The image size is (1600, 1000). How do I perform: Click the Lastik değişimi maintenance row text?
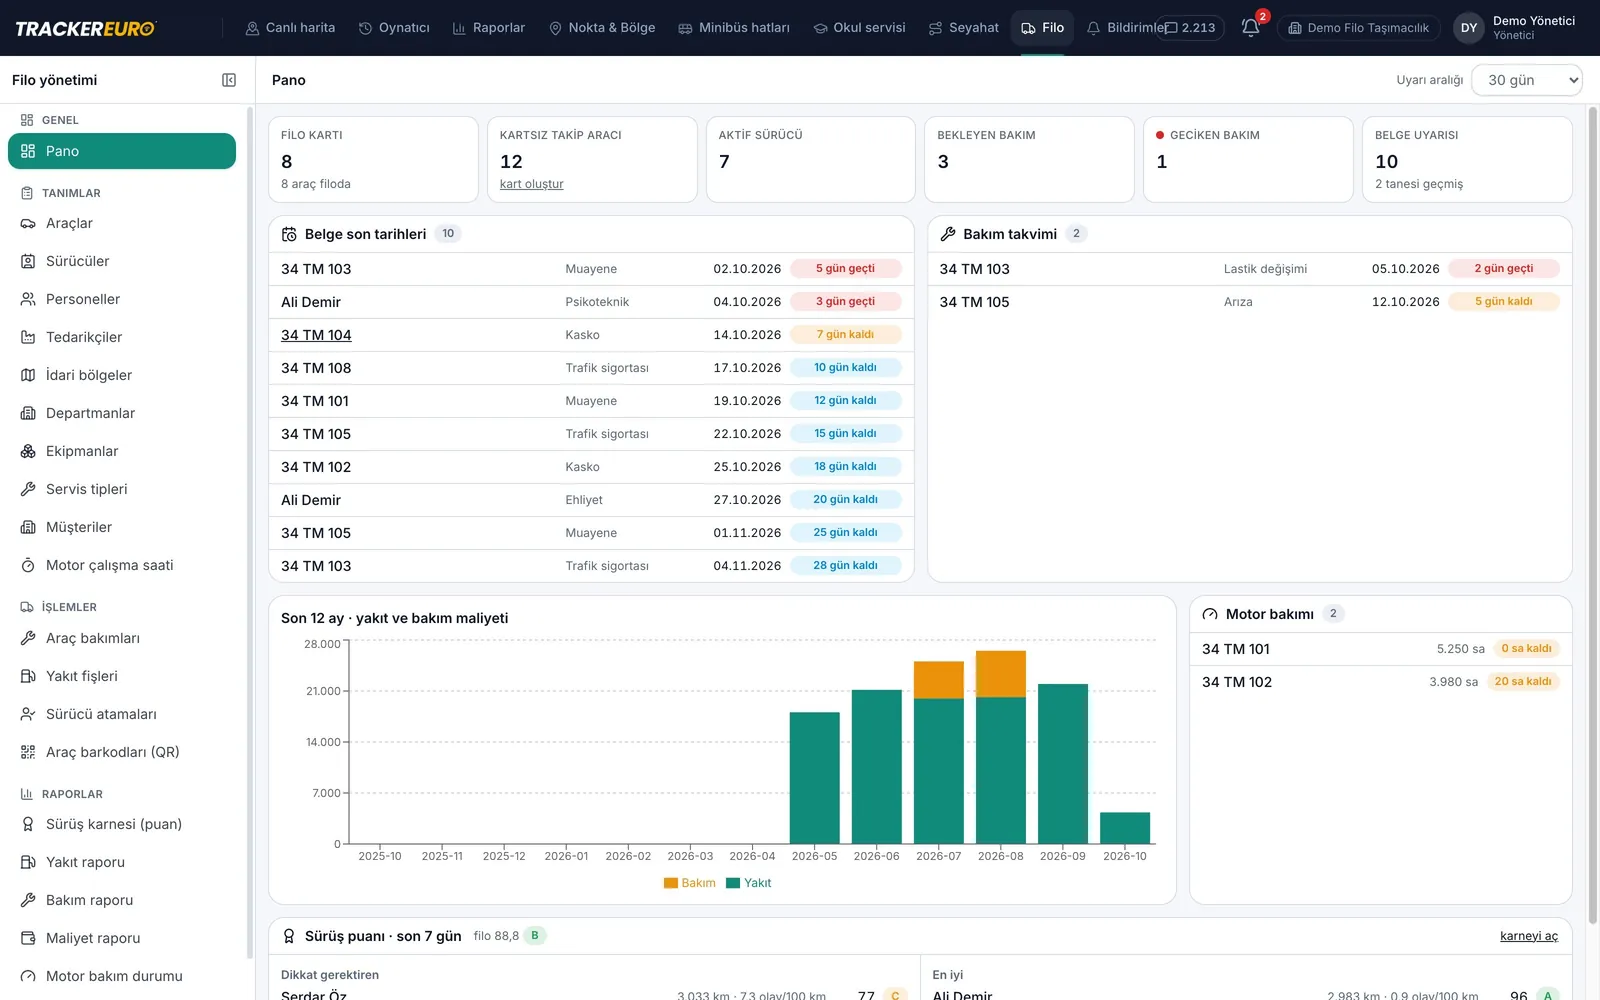click(1265, 269)
